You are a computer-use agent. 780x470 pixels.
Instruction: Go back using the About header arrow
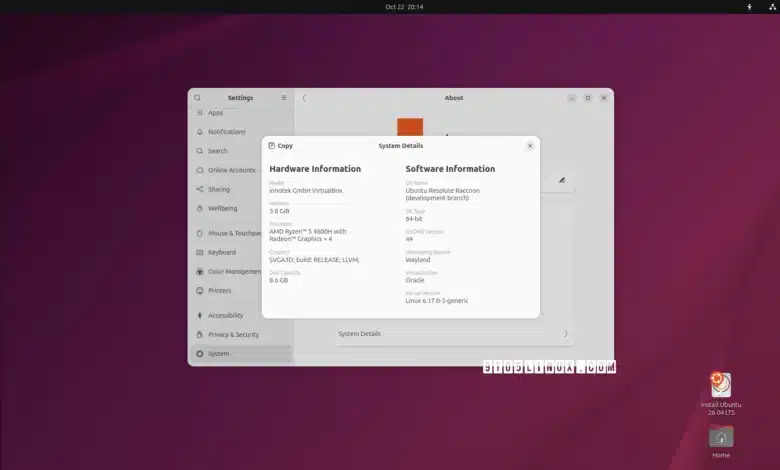304,98
